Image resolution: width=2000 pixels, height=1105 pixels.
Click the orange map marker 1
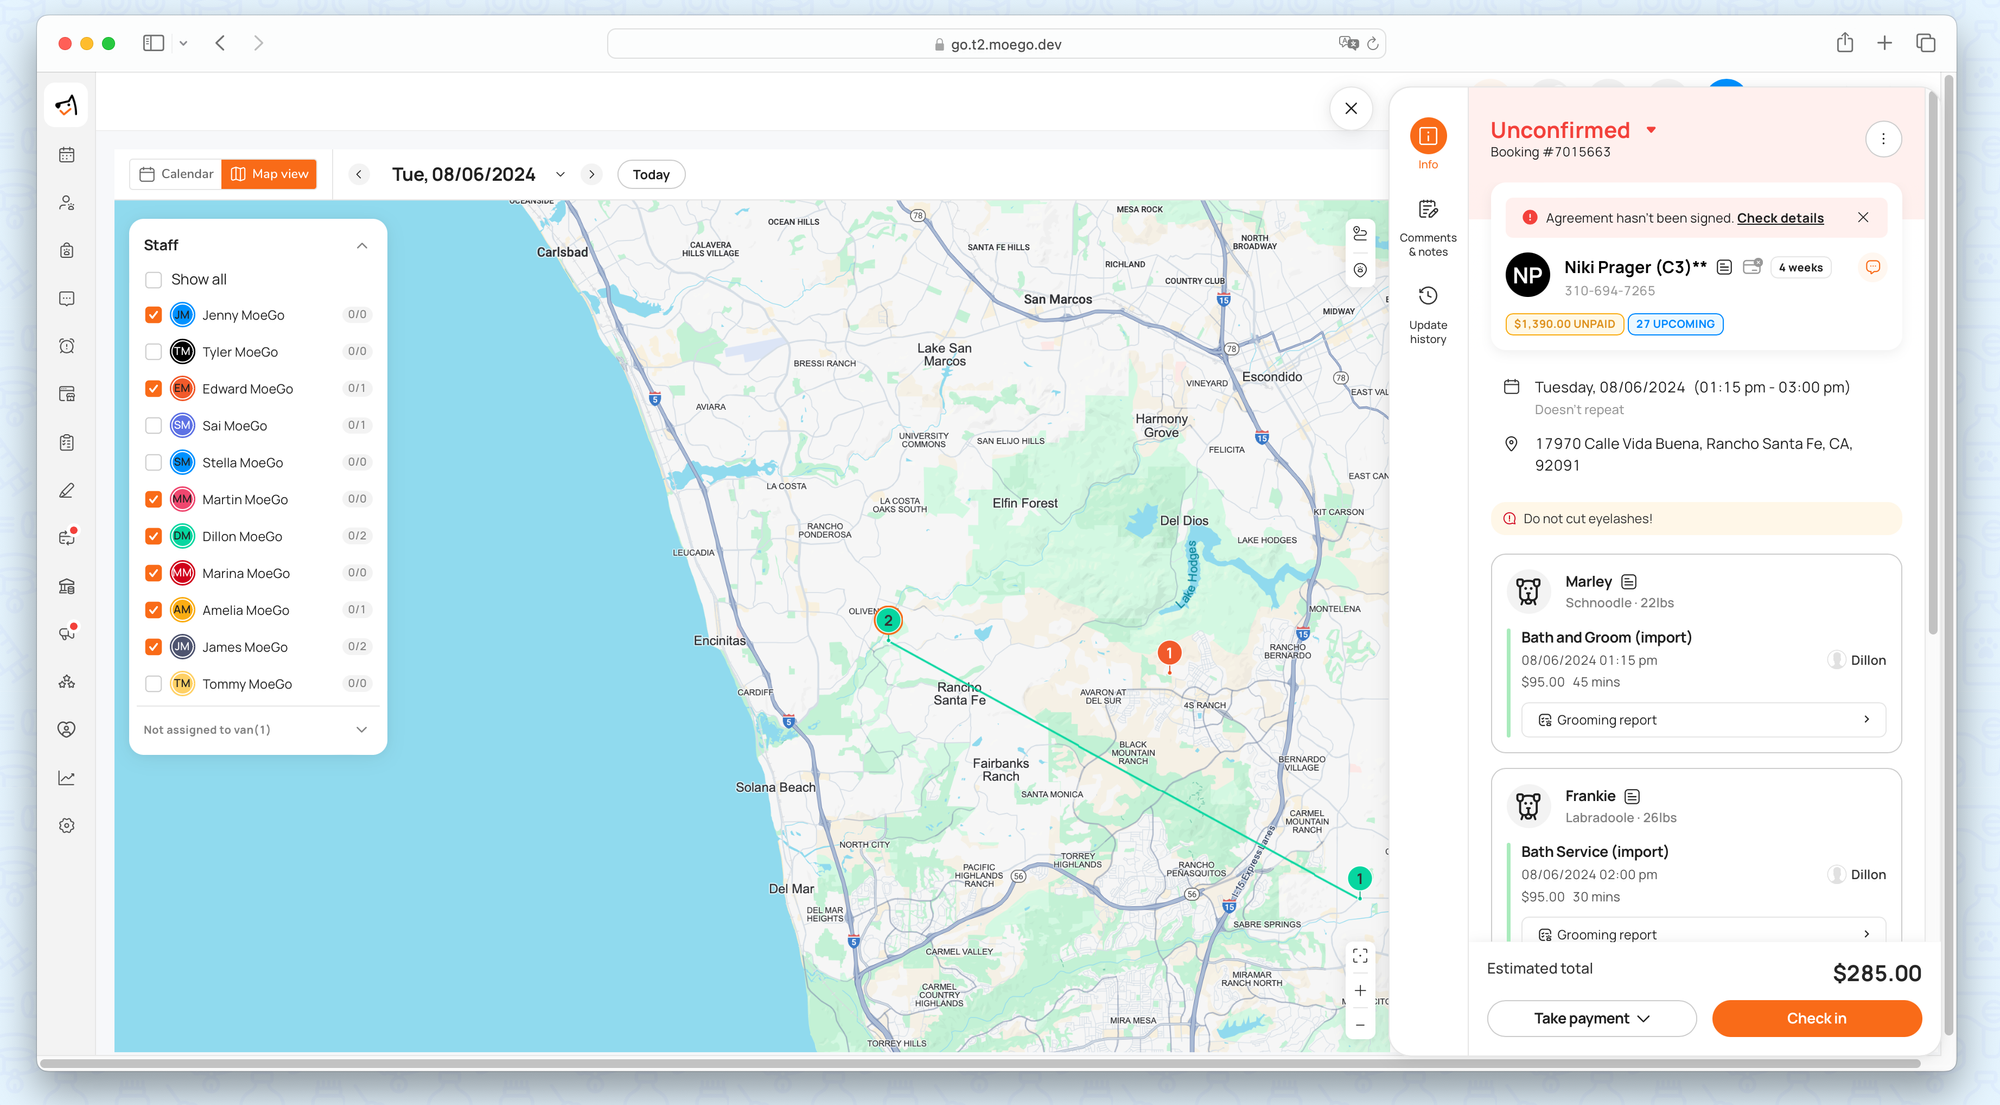(1169, 653)
